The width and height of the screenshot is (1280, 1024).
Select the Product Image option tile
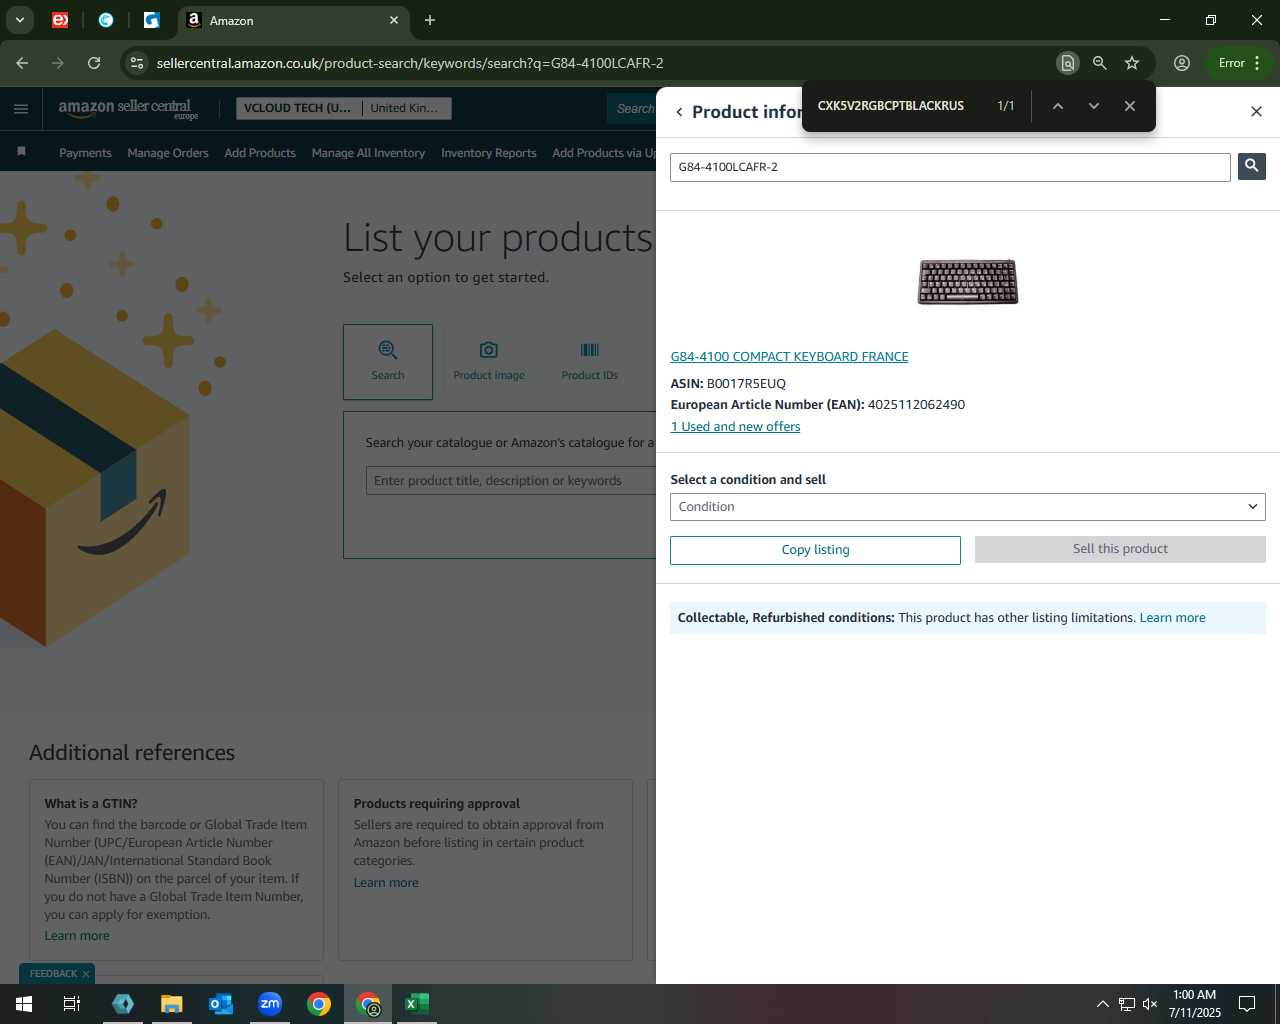(x=489, y=362)
